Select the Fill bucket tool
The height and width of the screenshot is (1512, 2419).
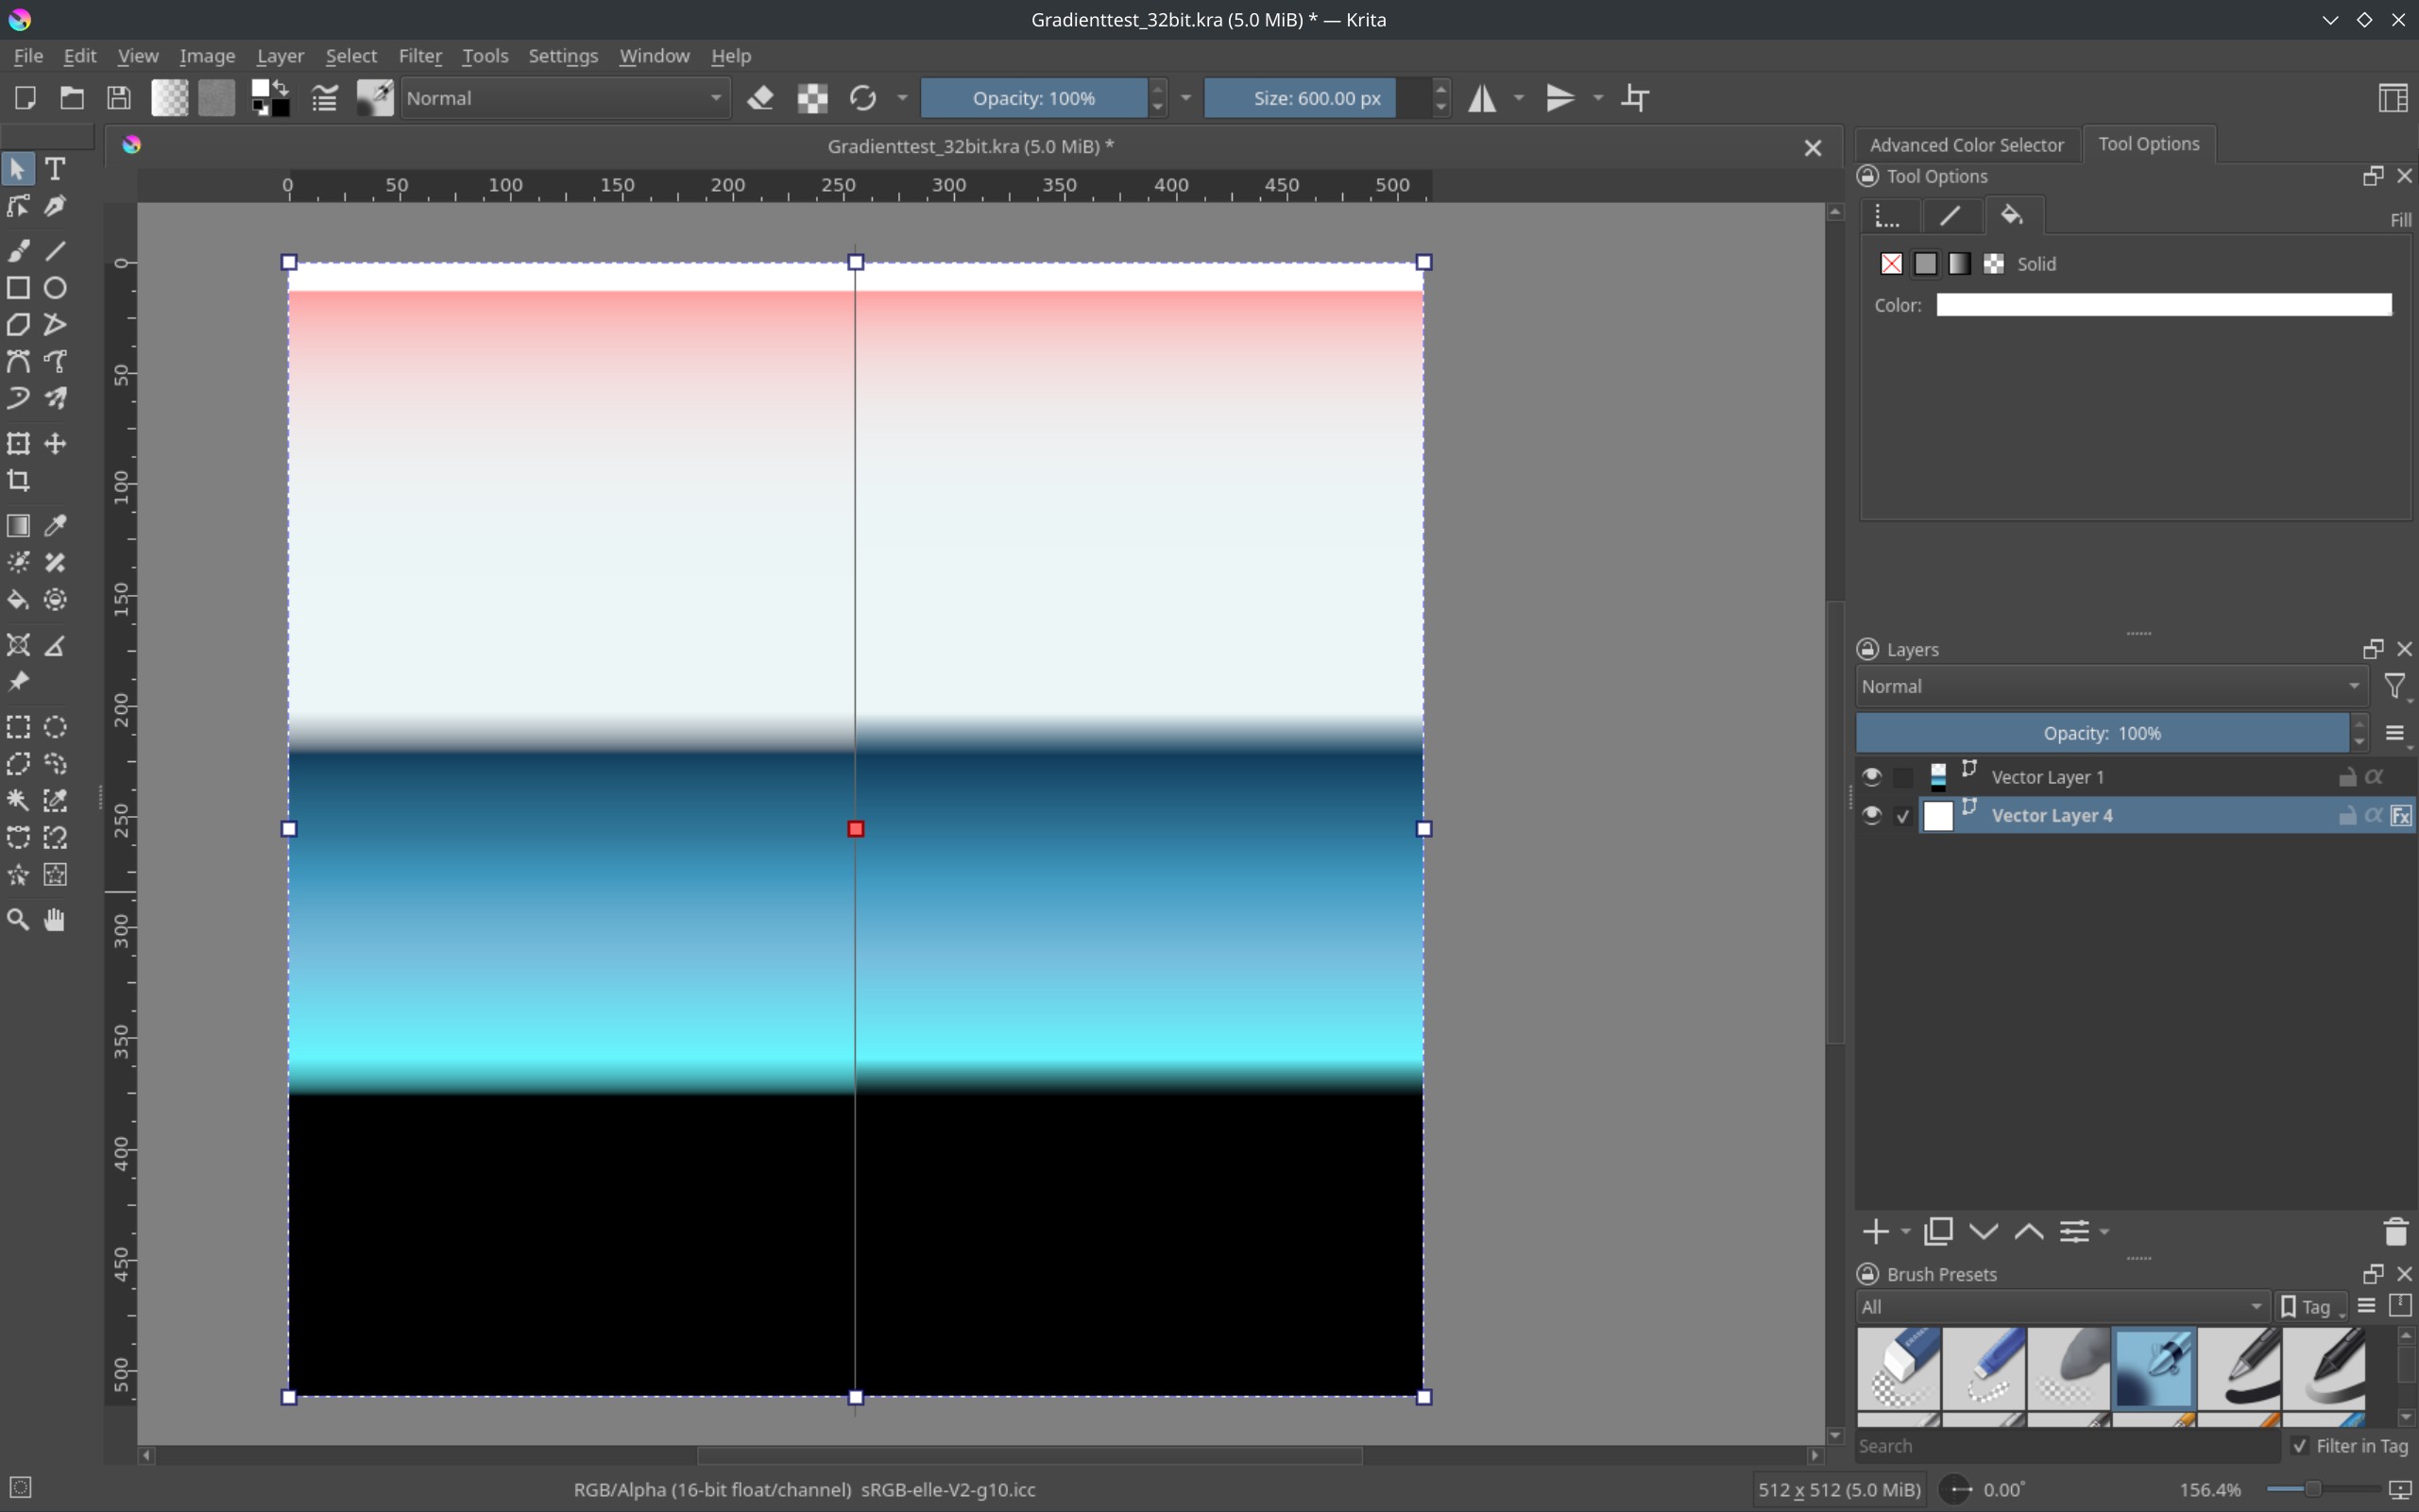[x=18, y=600]
